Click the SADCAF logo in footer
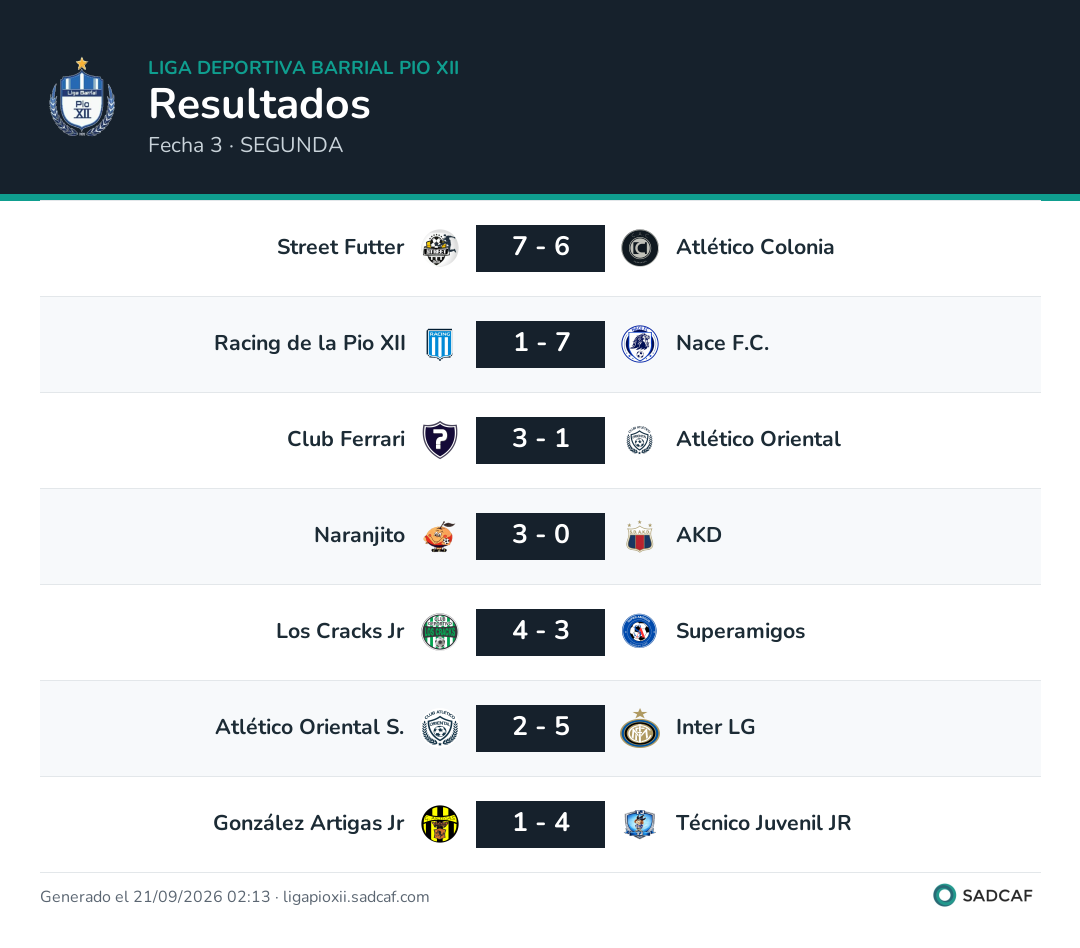Viewport: 1080px width, 948px height. pyautogui.click(x=983, y=896)
